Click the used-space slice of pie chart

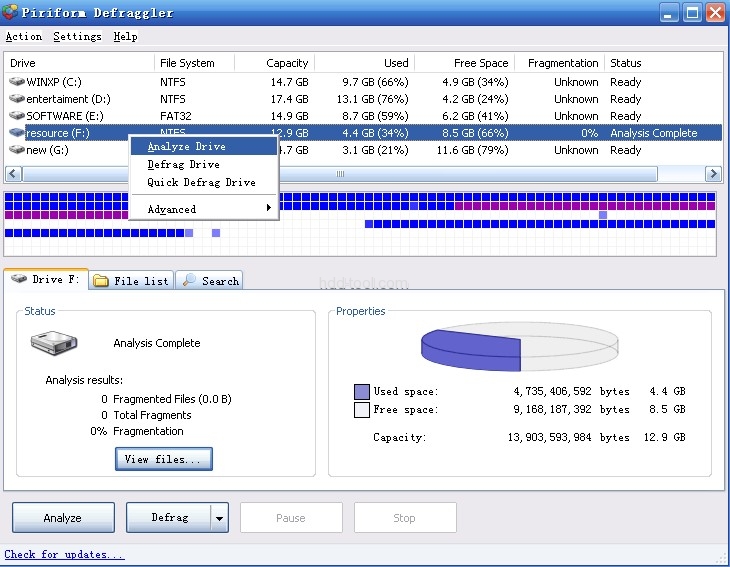(x=470, y=351)
